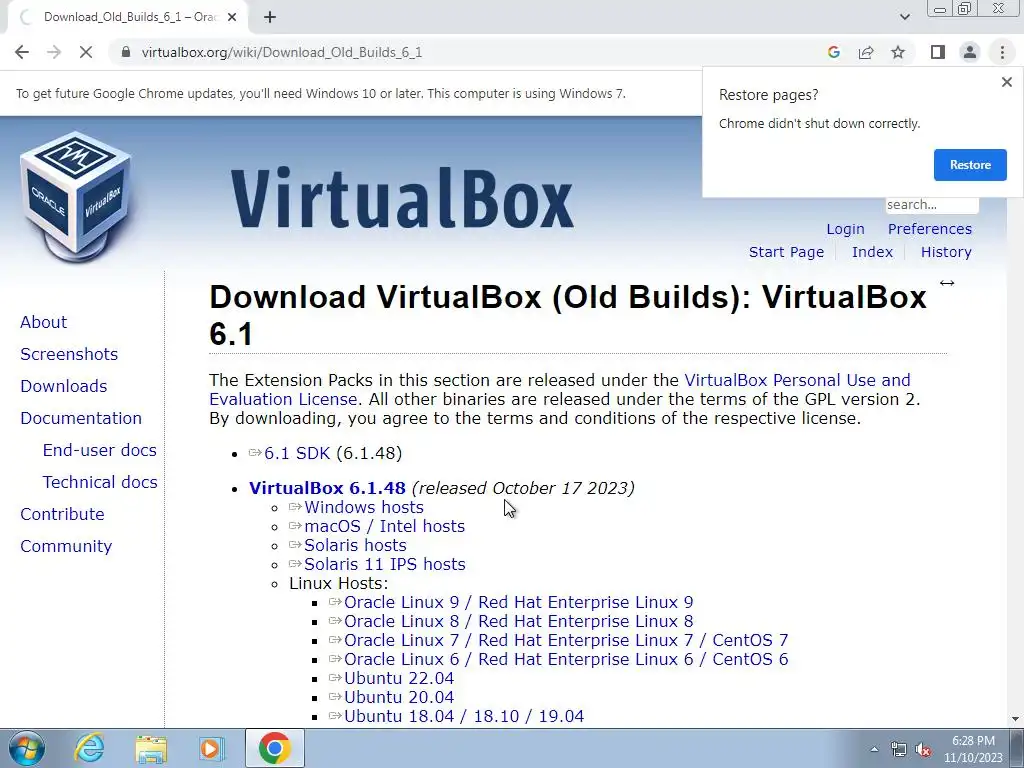1024x768 pixels.
Task: Click the page scrollbar down arrow
Action: coord(1015,719)
